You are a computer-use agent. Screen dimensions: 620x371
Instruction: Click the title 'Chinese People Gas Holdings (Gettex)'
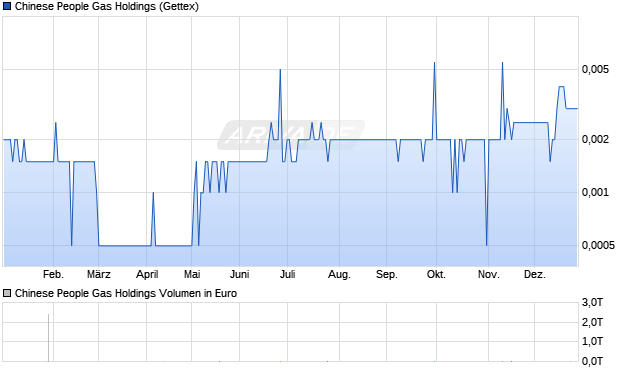[107, 7]
